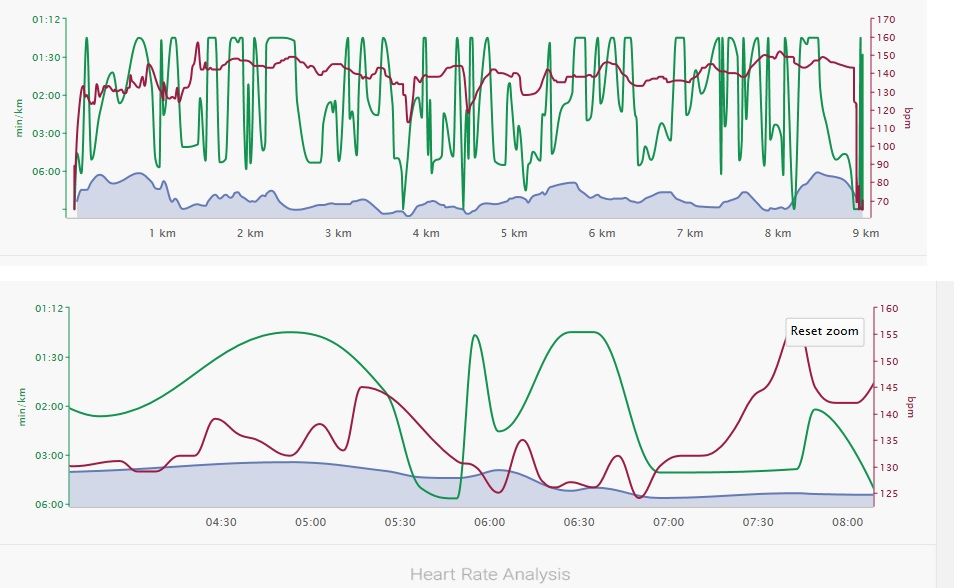
Task: Click the 05:30 time axis label
Action: coord(400,522)
